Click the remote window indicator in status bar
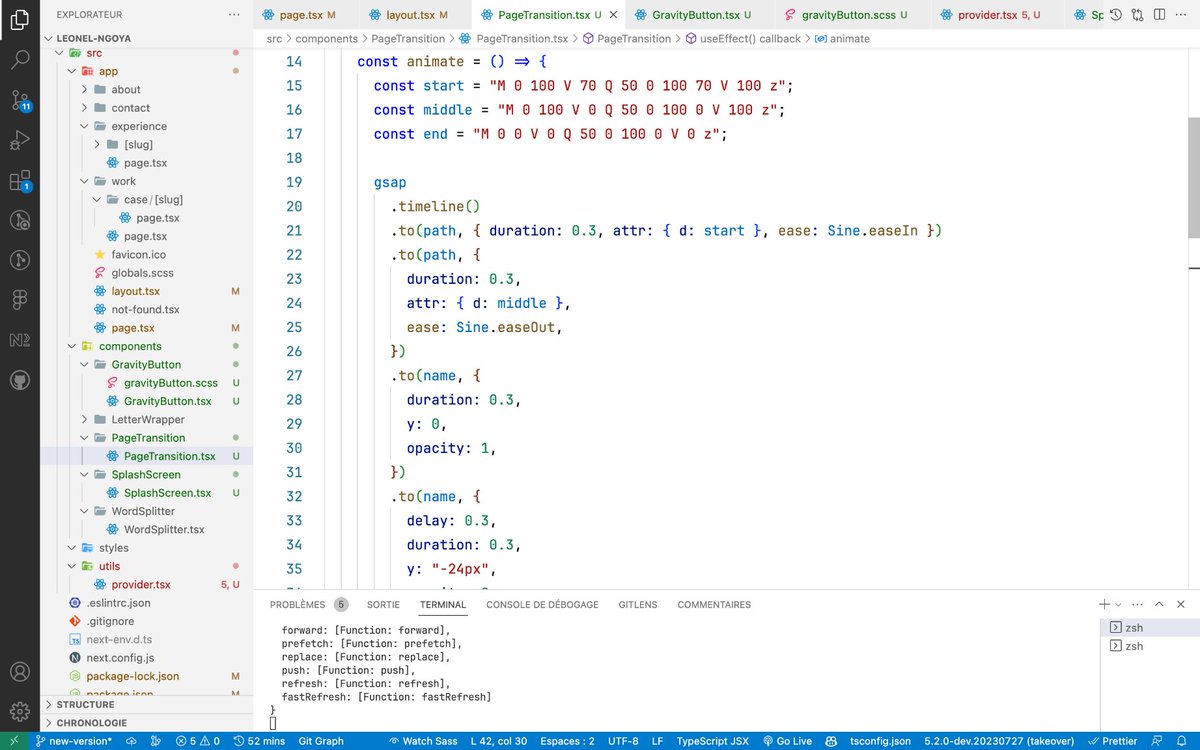 click(x=13, y=741)
